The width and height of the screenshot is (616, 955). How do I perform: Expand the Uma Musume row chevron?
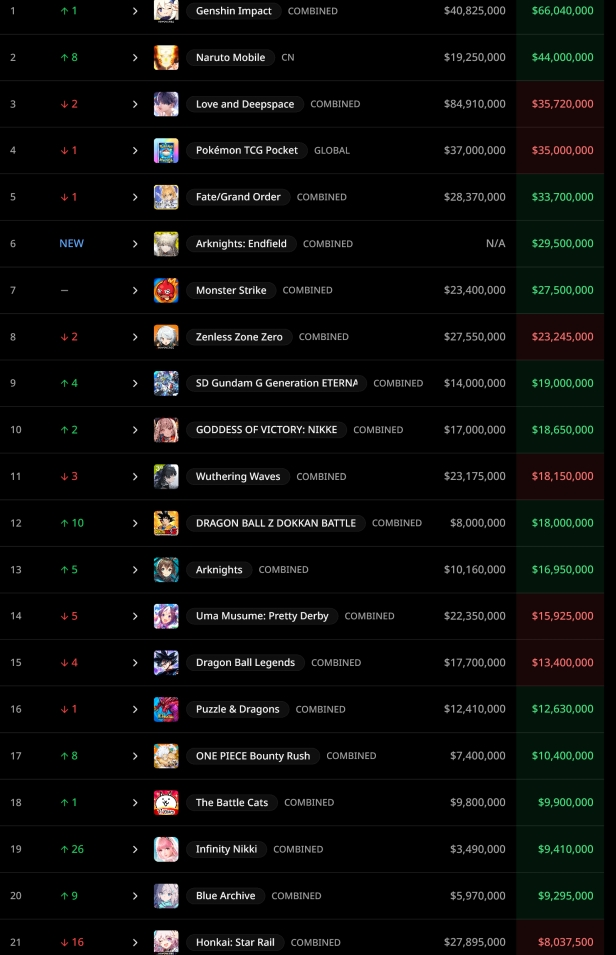point(135,616)
